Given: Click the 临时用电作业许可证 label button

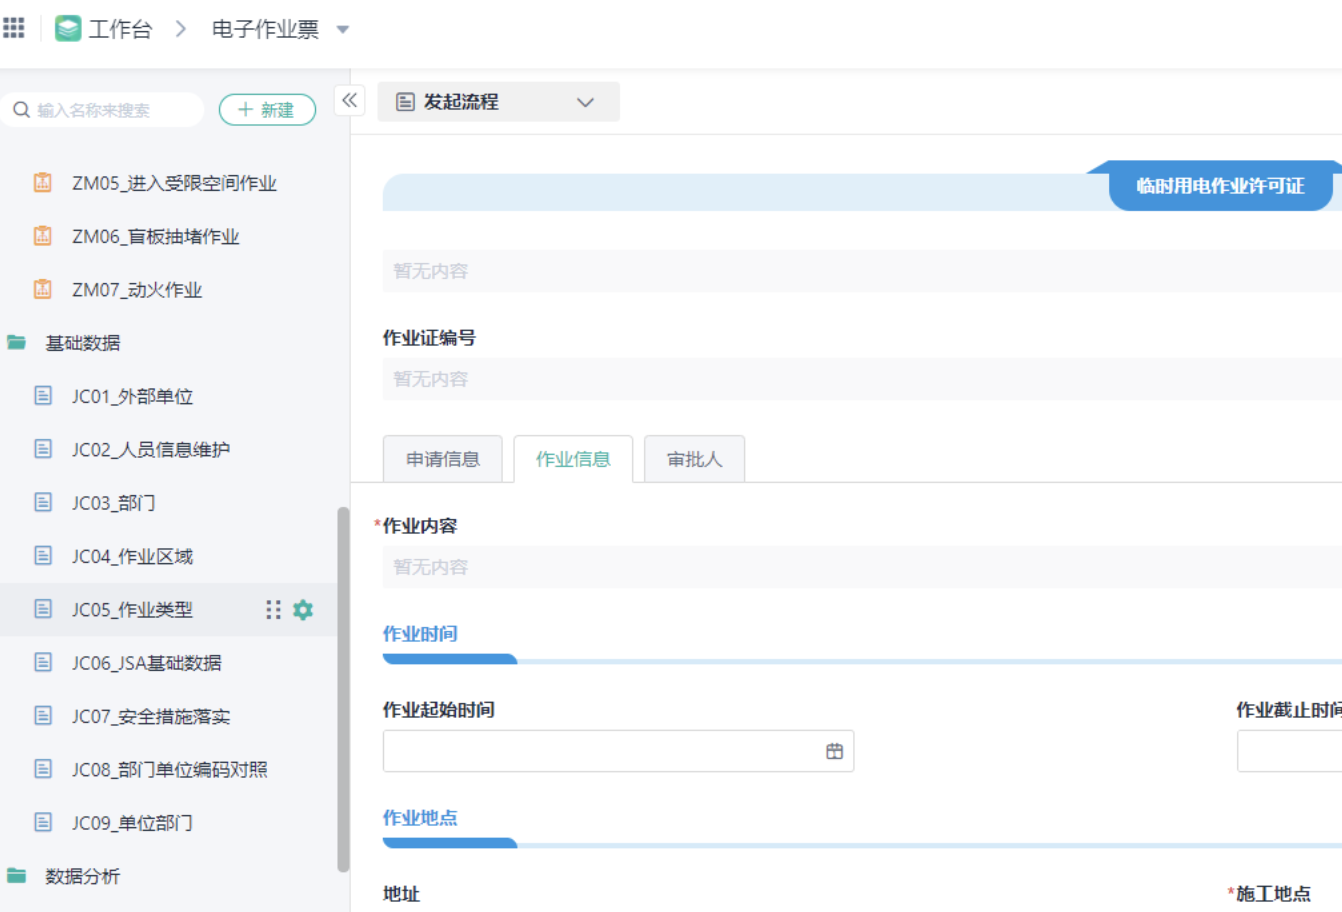Looking at the screenshot, I should (x=1220, y=186).
